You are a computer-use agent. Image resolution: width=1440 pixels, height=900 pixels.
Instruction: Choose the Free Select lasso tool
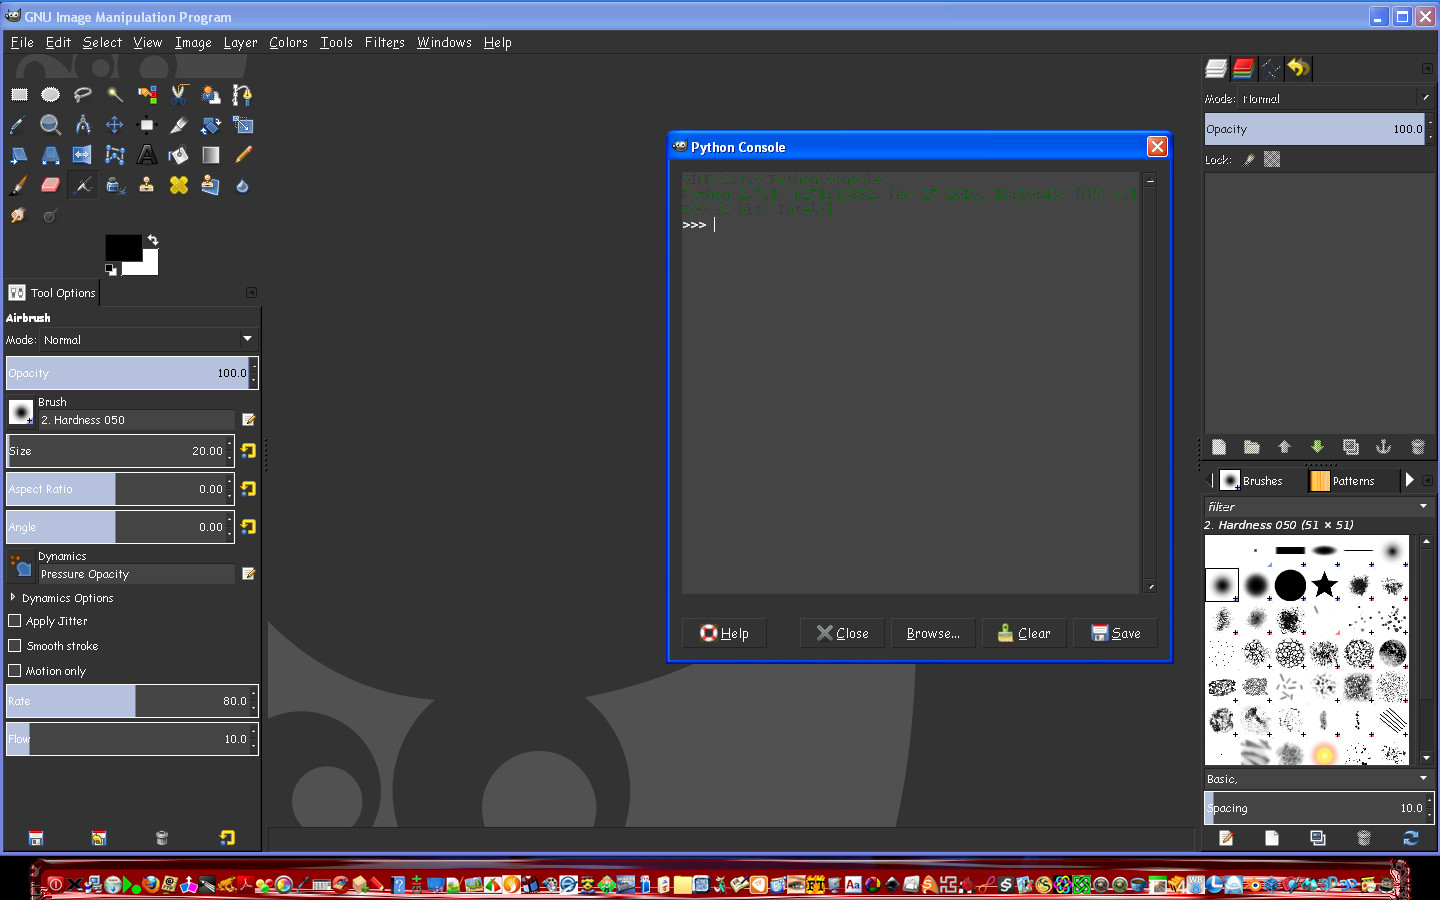[x=83, y=95]
